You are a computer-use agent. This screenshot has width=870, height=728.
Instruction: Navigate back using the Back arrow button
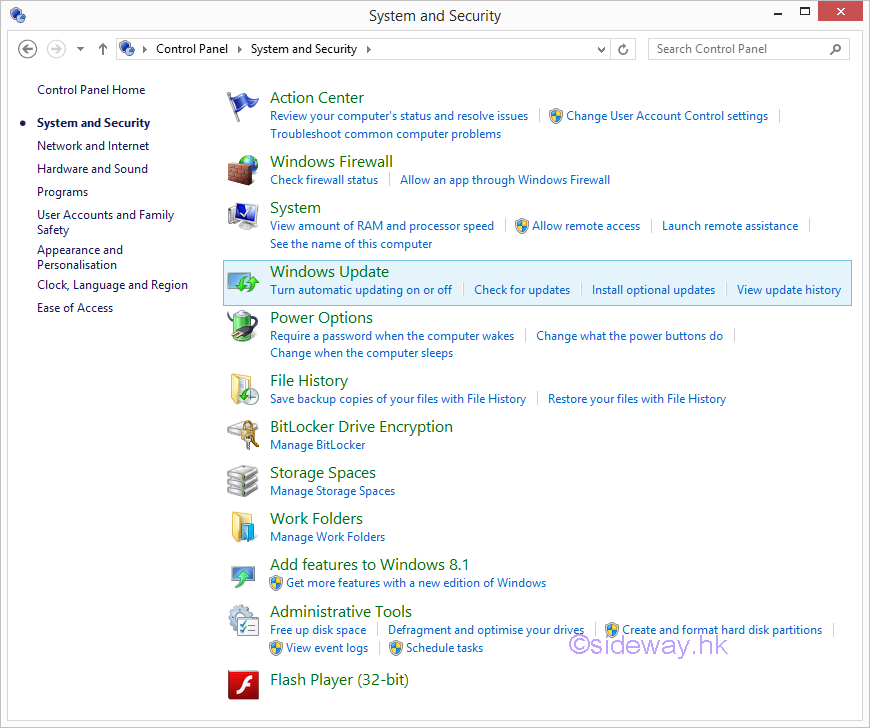click(x=28, y=49)
